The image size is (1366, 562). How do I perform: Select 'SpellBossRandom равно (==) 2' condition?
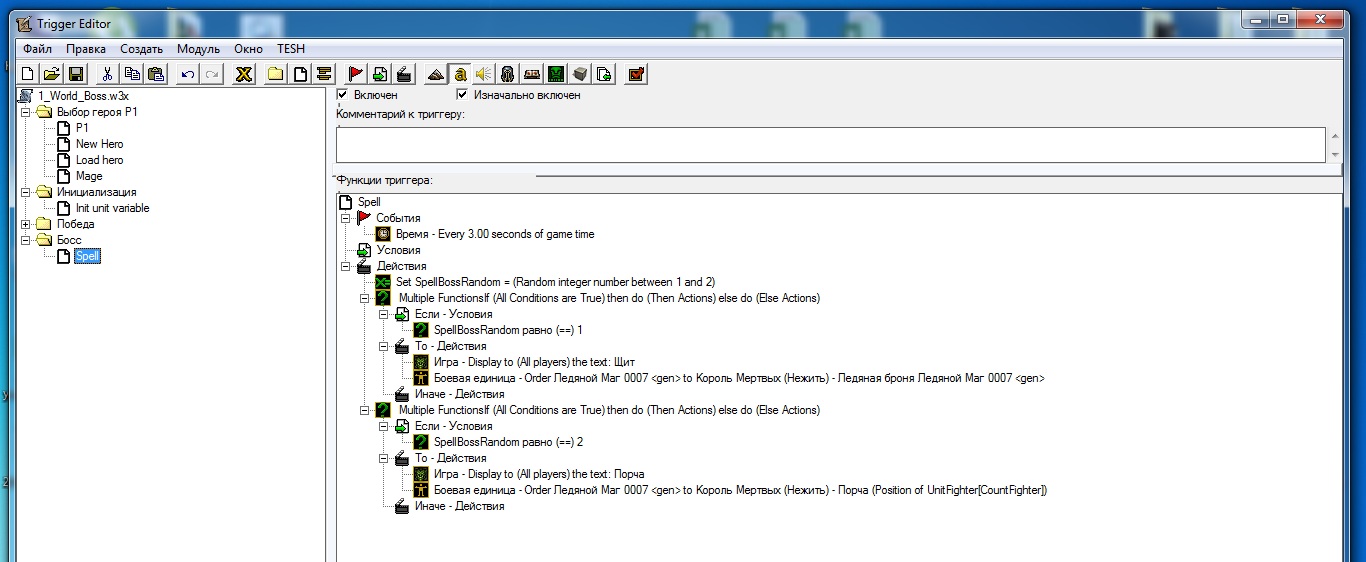pos(508,442)
